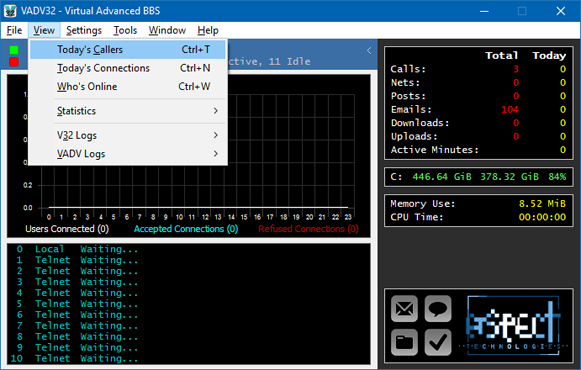Viewport: 581px width, 370px height.
Task: Click the Aspect Technologies logo
Action: tap(514, 325)
